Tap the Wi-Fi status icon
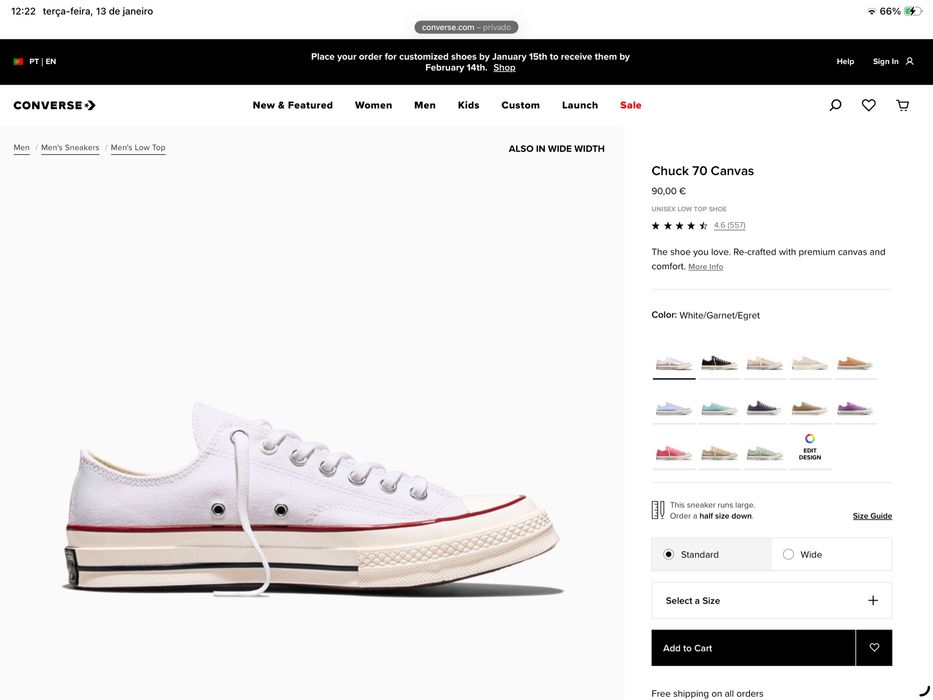 pos(872,11)
